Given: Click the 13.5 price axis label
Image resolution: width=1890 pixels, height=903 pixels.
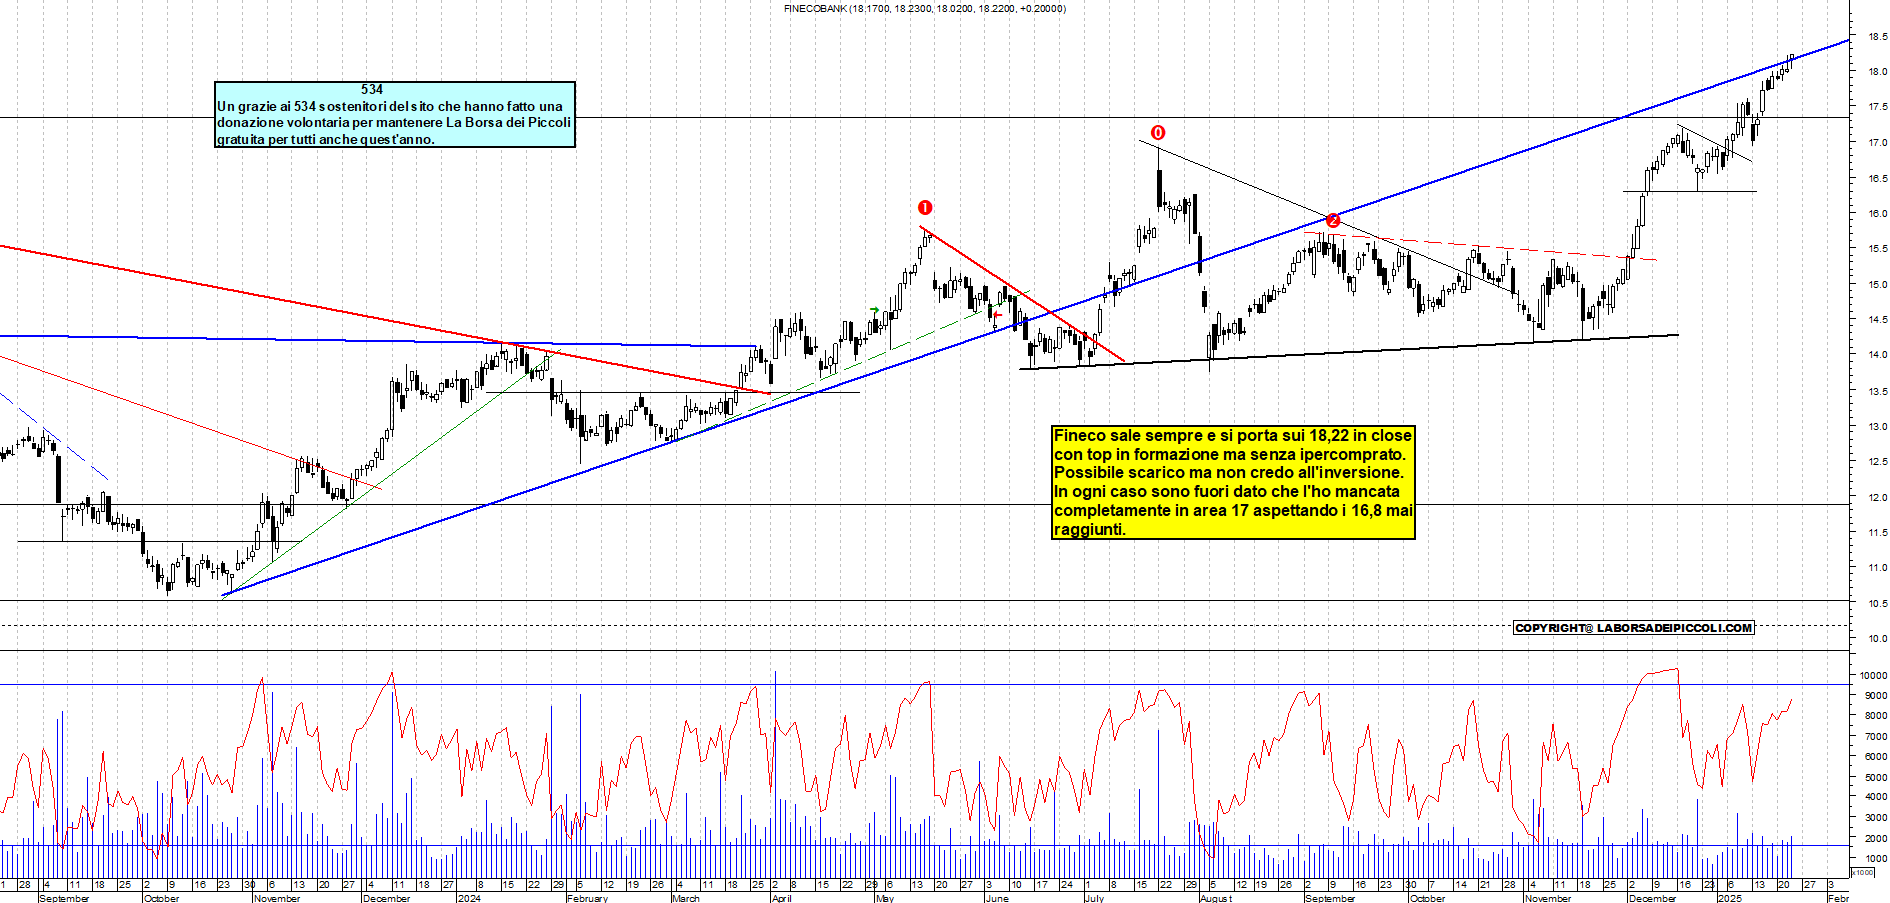Looking at the screenshot, I should tap(1878, 392).
